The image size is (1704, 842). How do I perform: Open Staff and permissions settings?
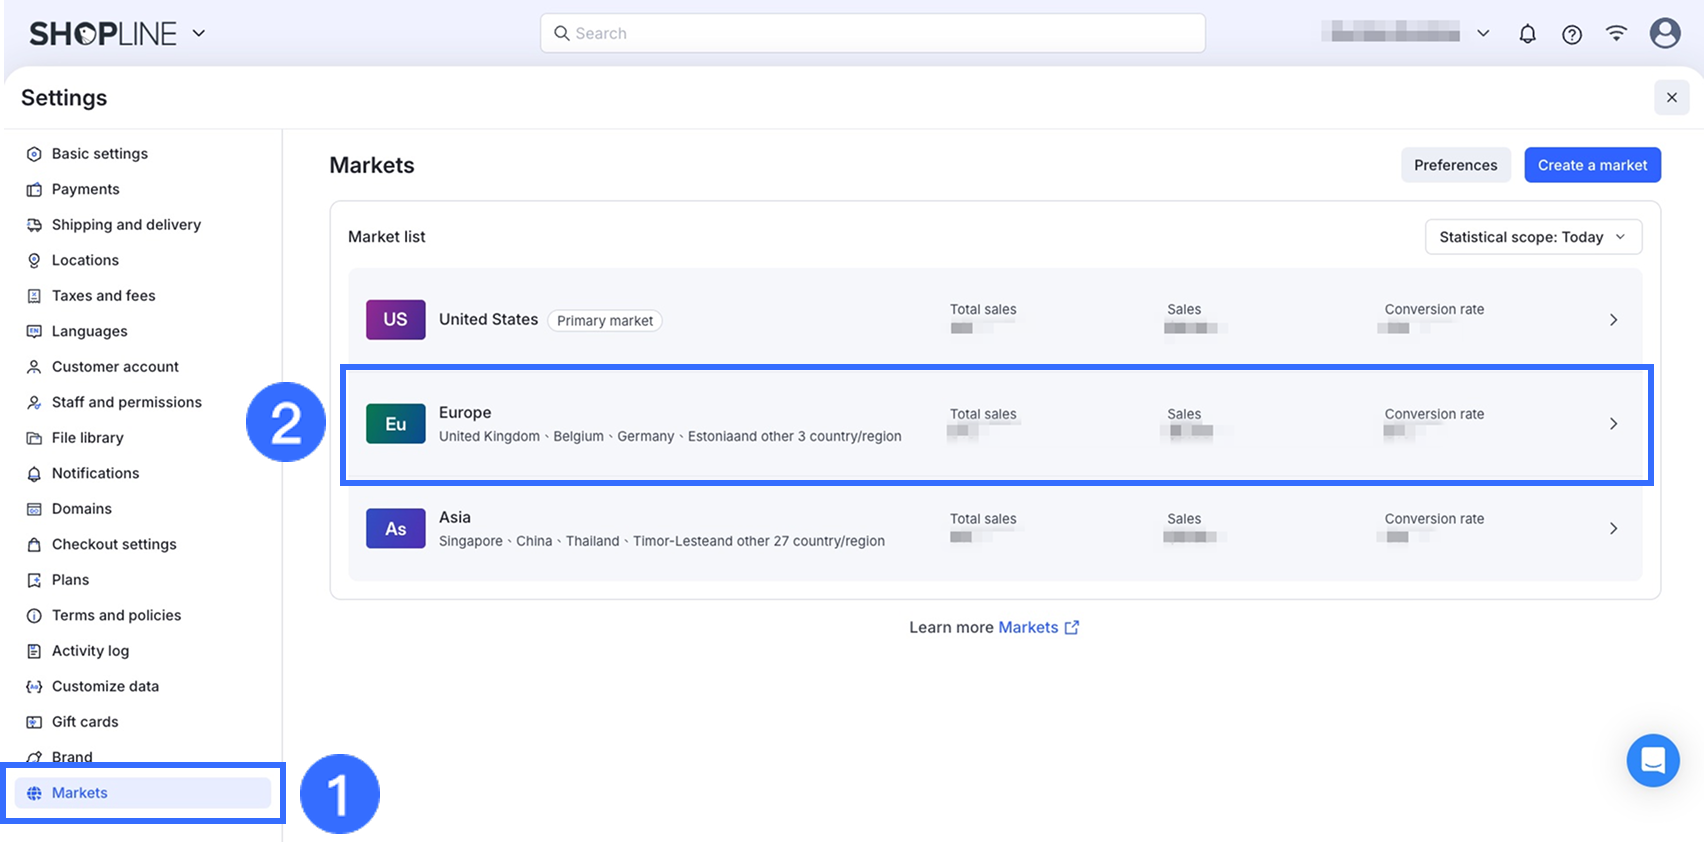[x=126, y=402]
